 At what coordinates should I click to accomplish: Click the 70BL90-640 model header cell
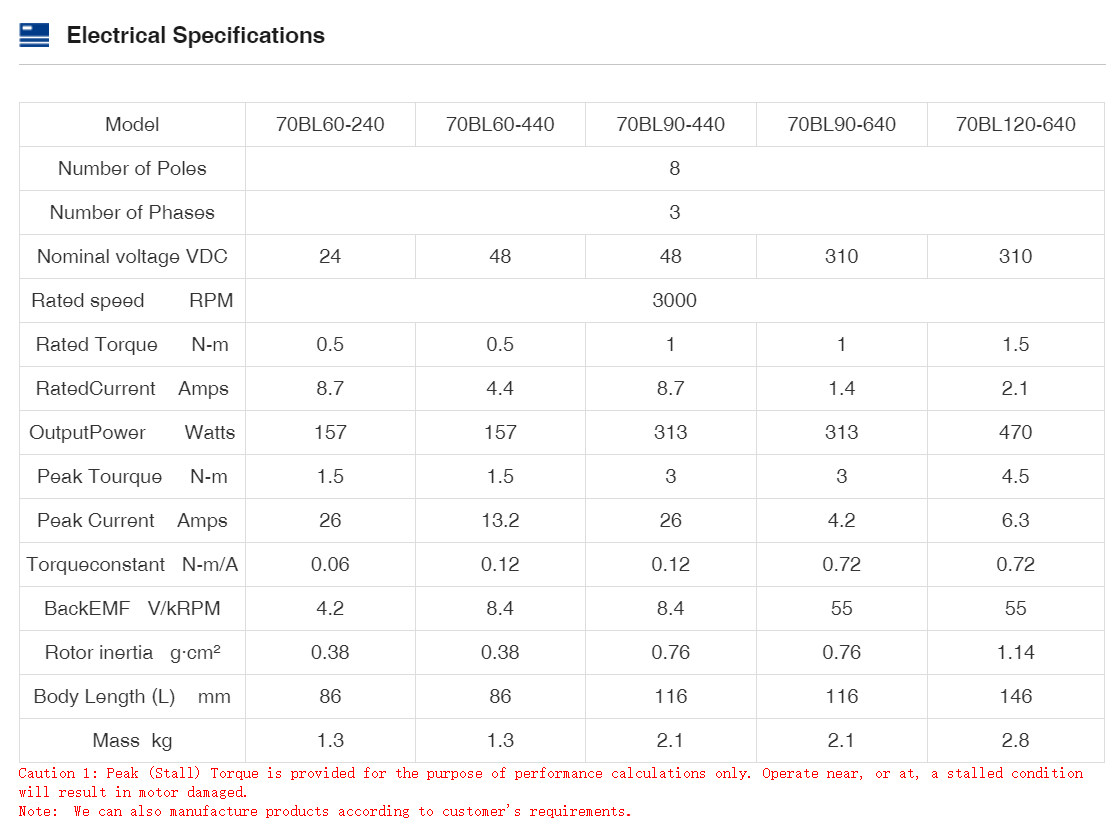(841, 125)
